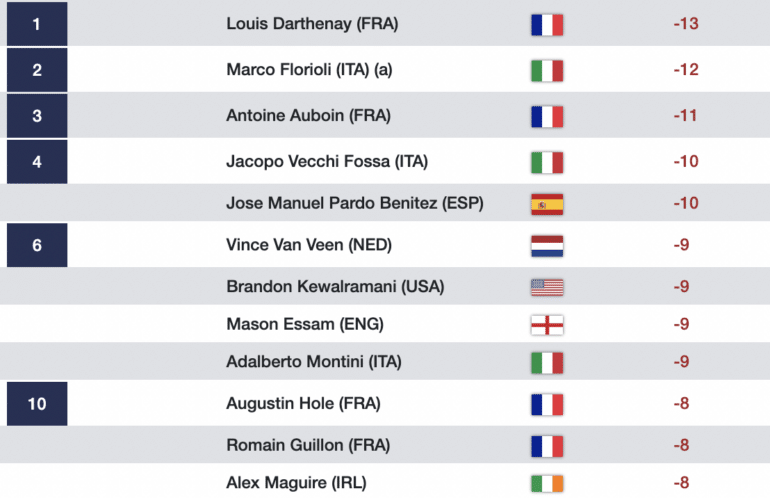Click the Netherlands flag beside Vince Van Veen
This screenshot has height=498, width=770.
tap(547, 246)
